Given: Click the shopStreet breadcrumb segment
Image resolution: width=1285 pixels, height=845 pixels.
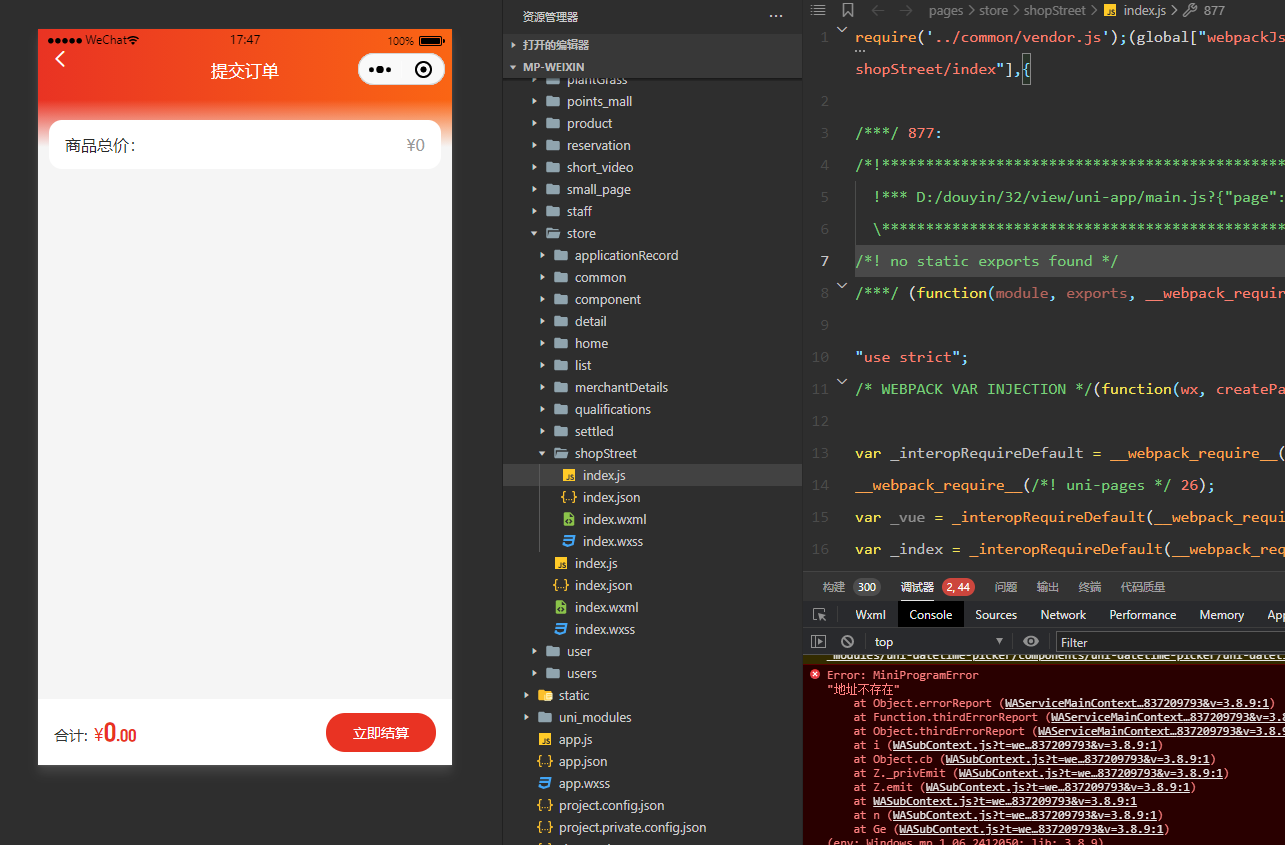Looking at the screenshot, I should point(1054,10).
